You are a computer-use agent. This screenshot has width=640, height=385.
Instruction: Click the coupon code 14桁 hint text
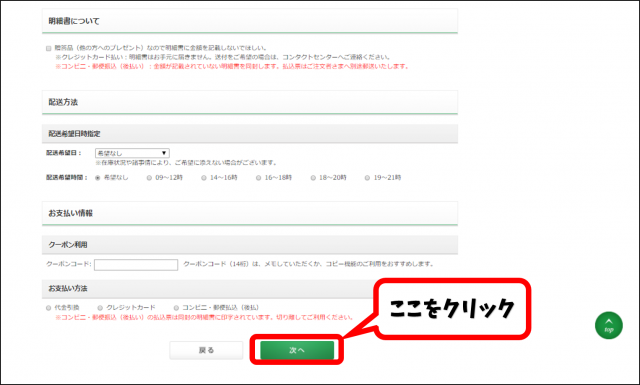[x=308, y=264]
